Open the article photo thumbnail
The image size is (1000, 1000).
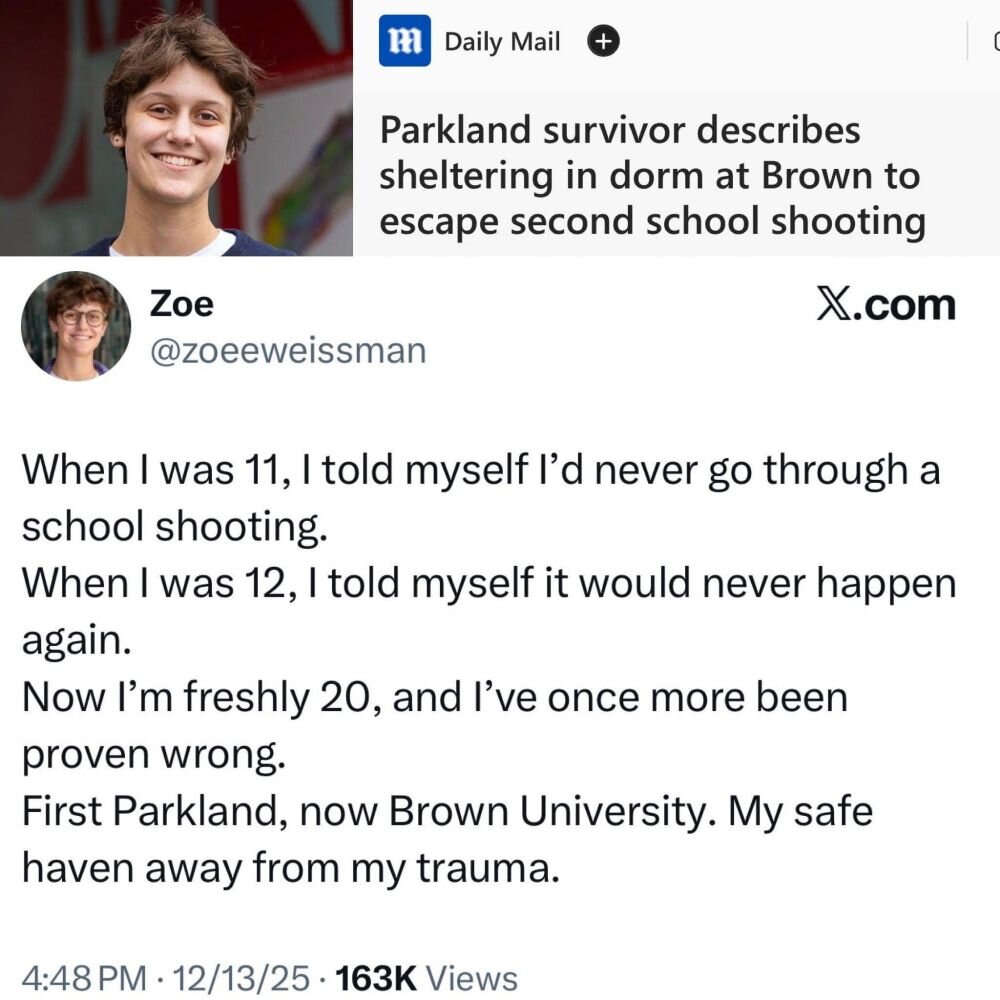(x=176, y=128)
